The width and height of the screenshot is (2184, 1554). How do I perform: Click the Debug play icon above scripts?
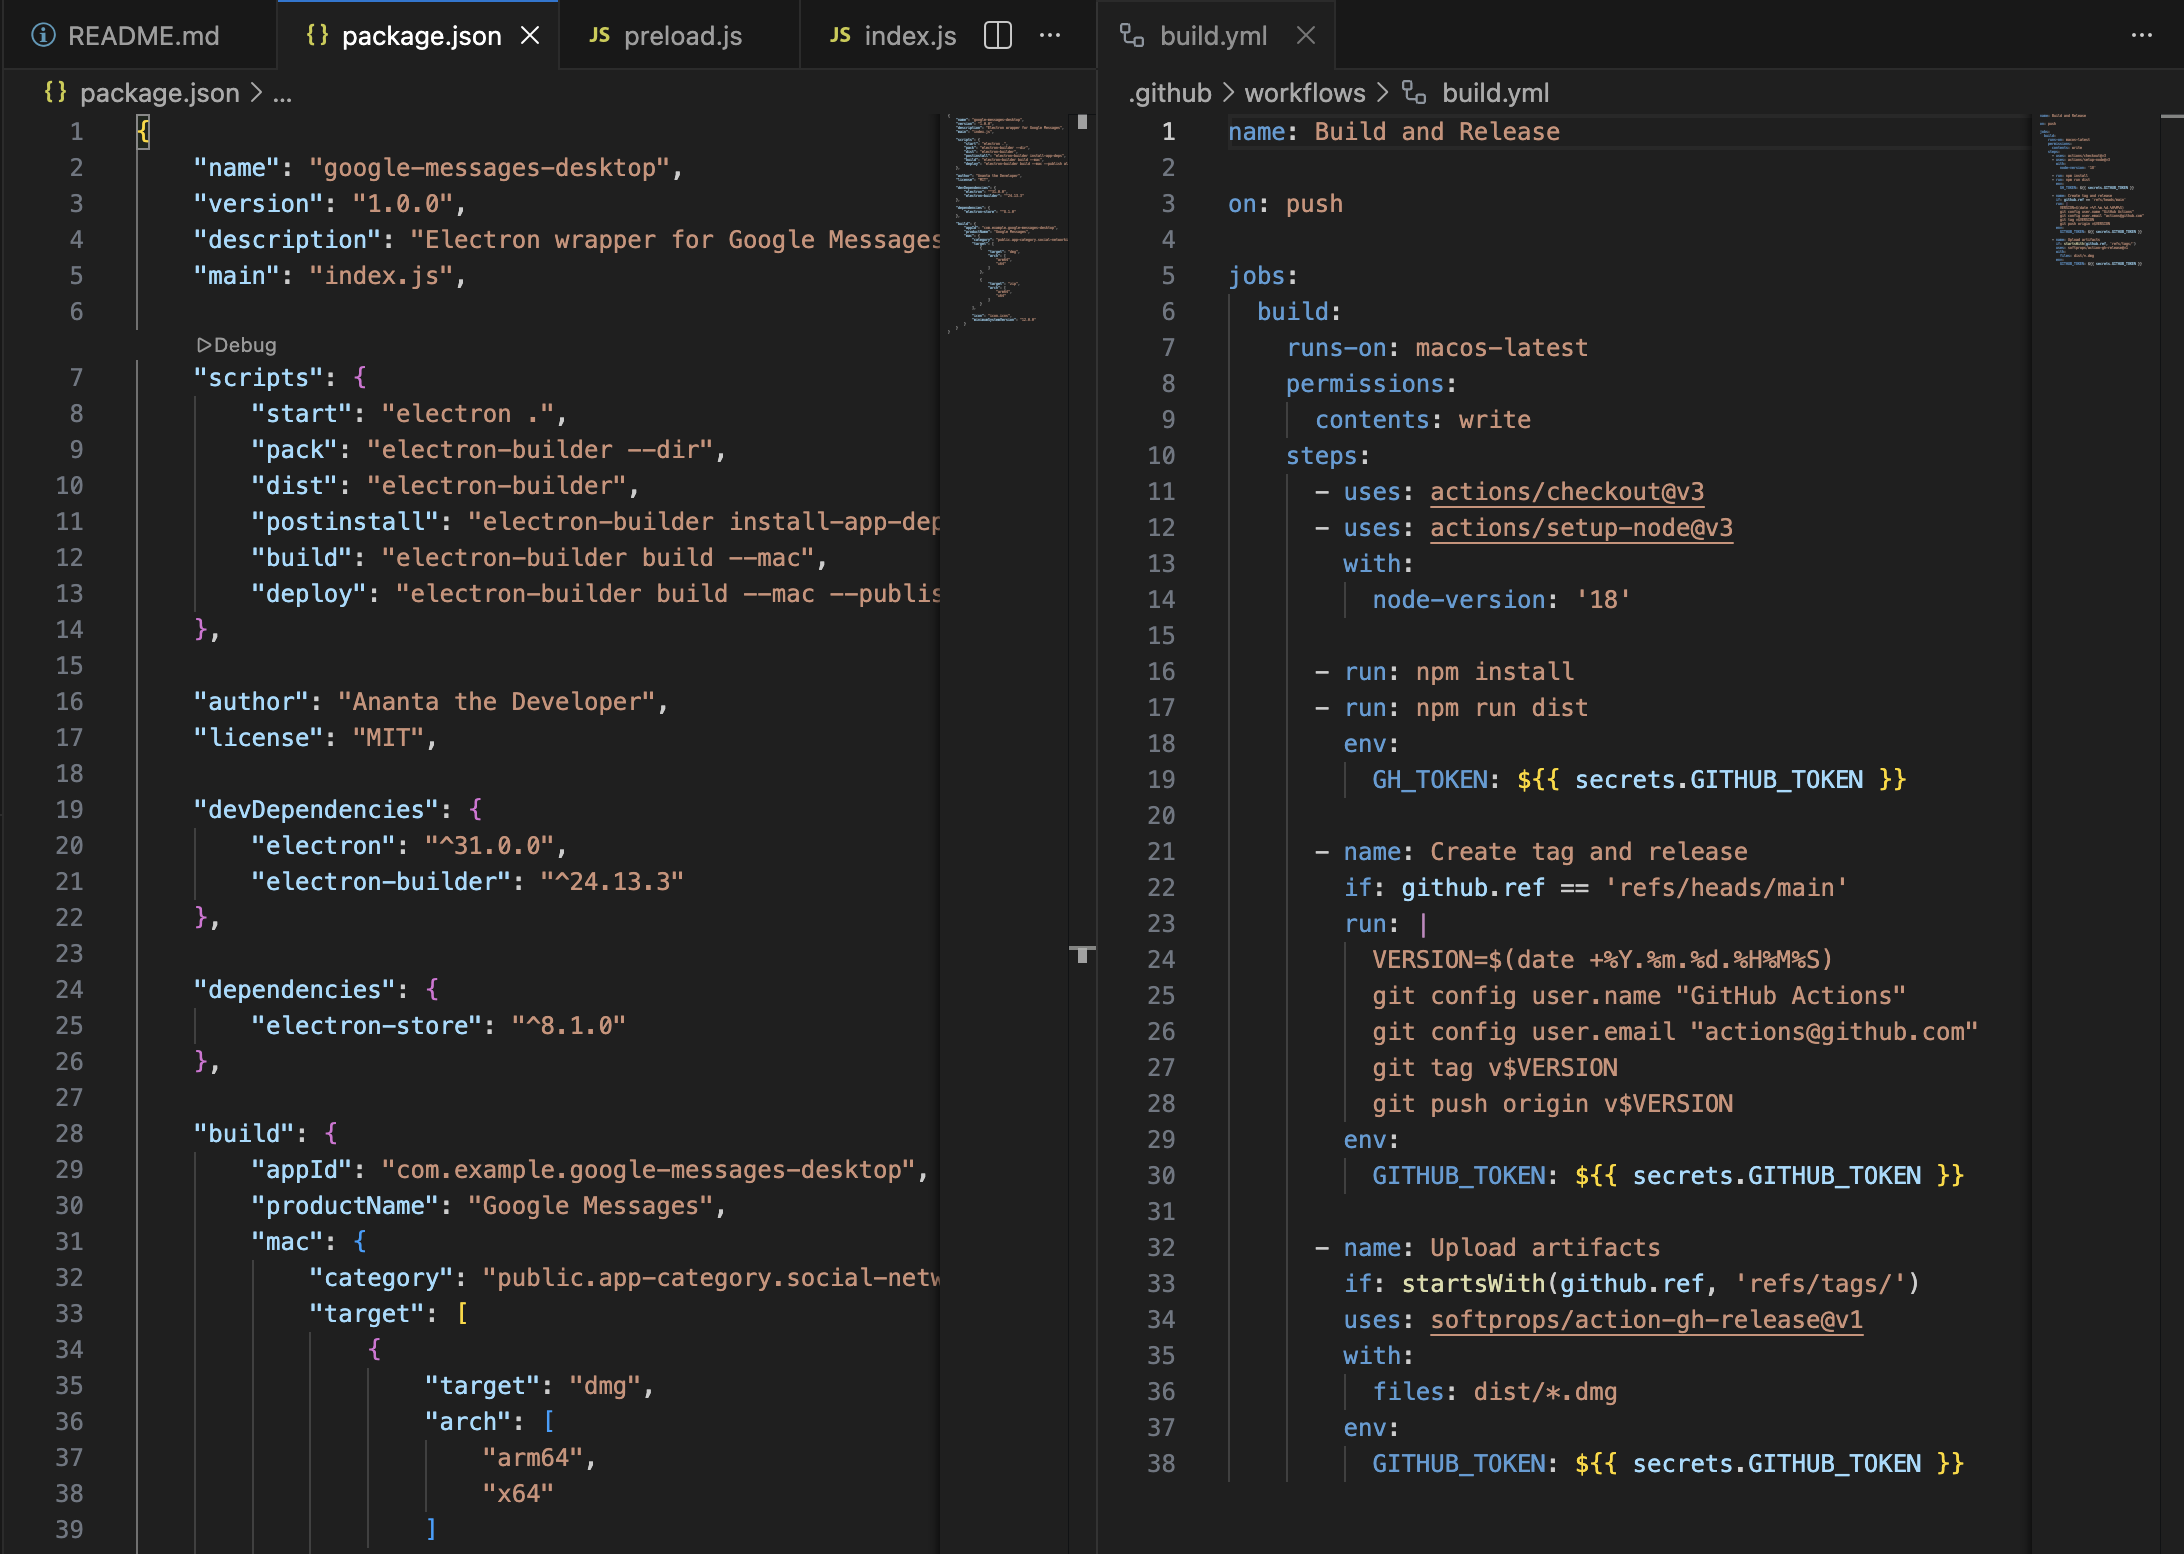click(x=204, y=345)
